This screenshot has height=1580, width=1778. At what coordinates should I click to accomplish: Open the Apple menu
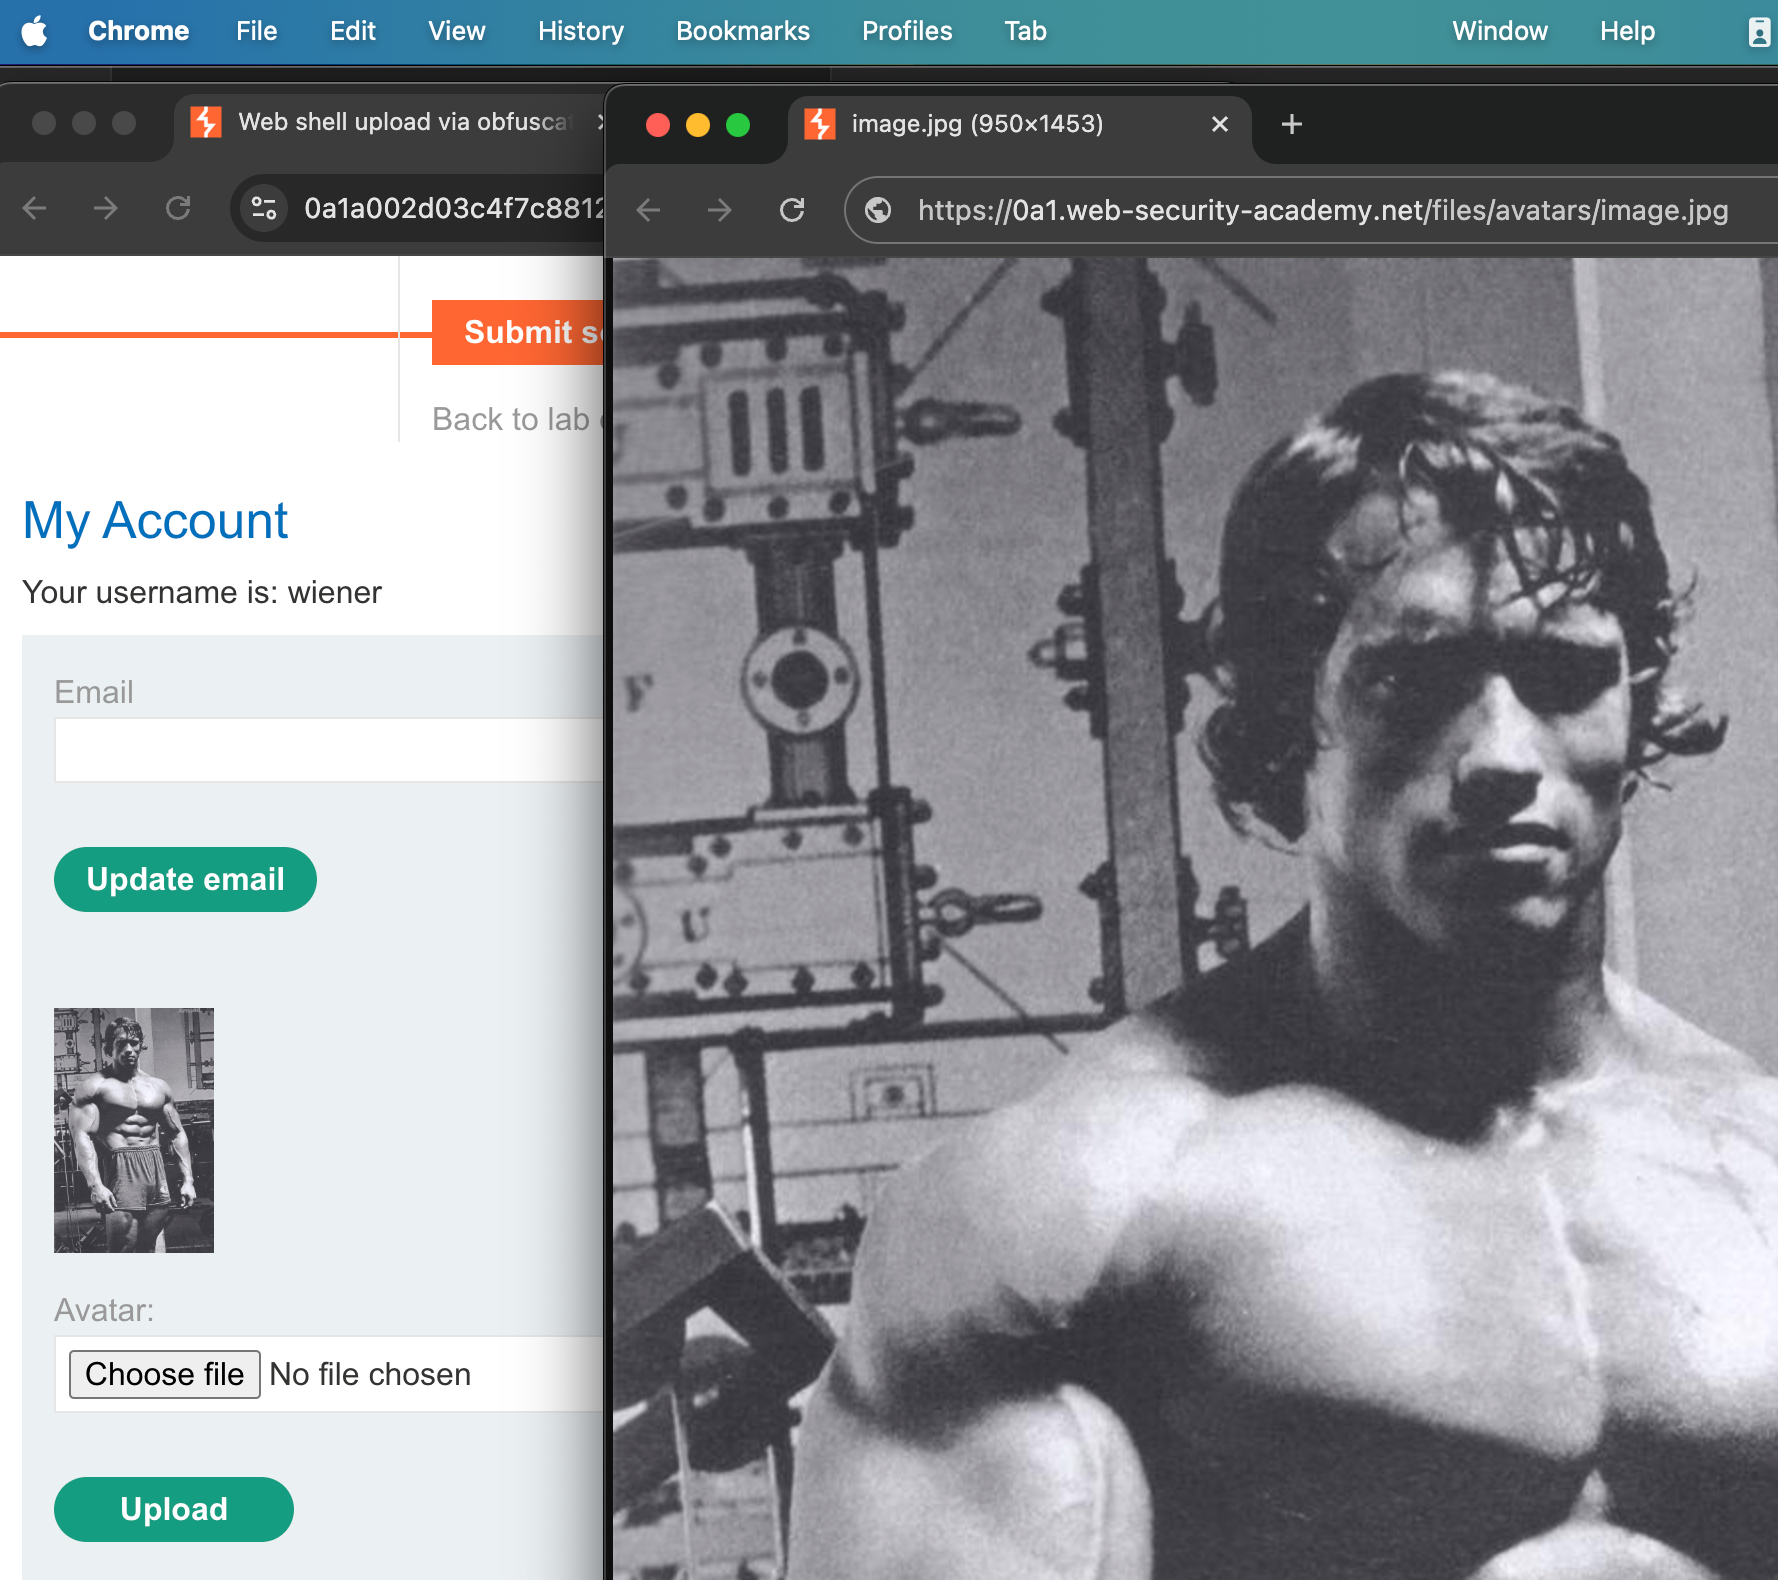coord(34,31)
